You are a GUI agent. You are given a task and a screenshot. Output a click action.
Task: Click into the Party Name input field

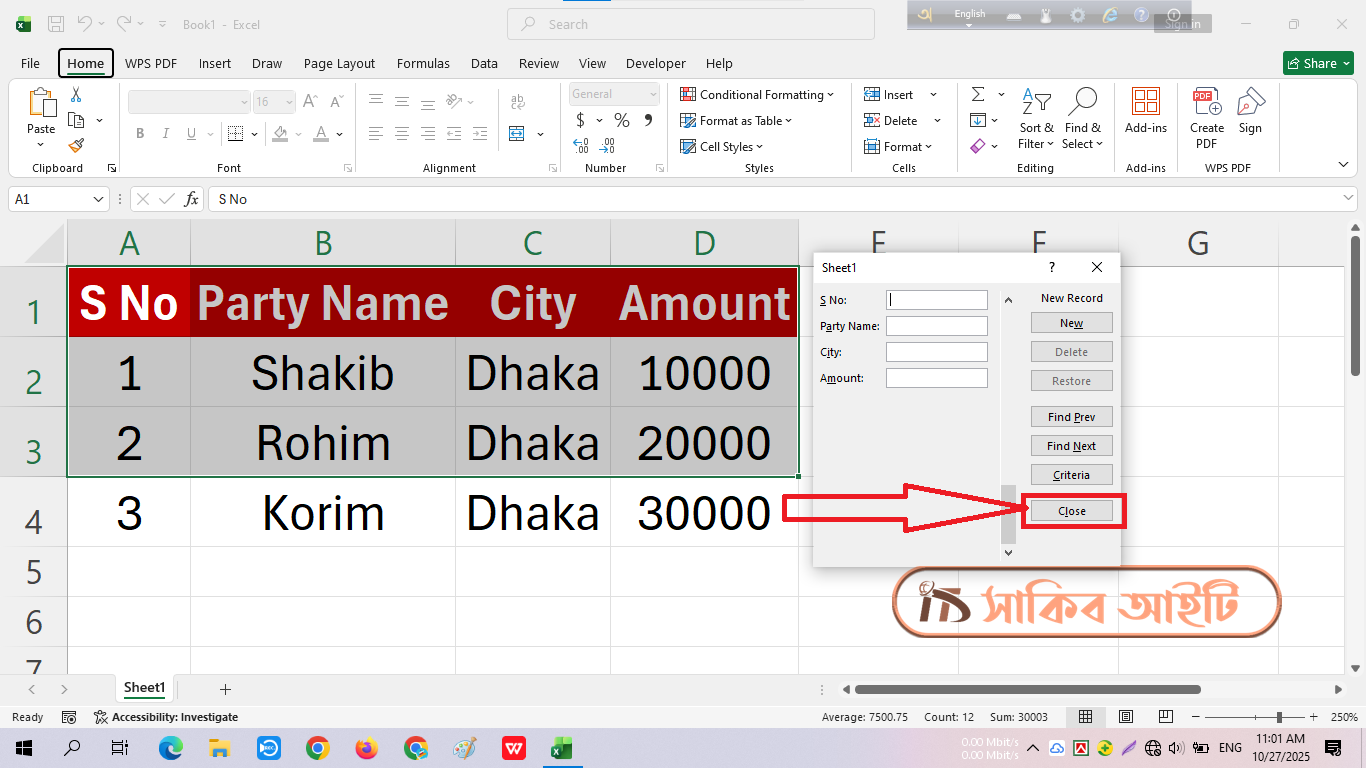tap(936, 326)
